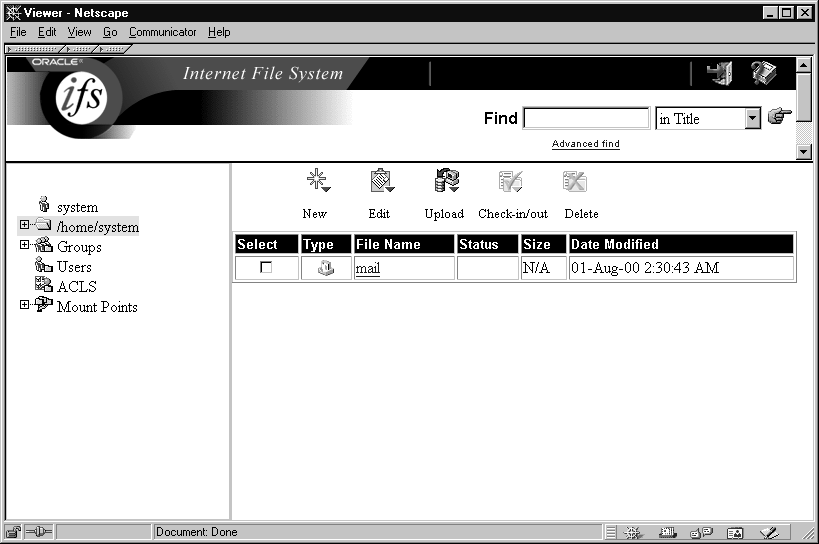Click the Size column header
This screenshot has width=819, height=544.
544,244
